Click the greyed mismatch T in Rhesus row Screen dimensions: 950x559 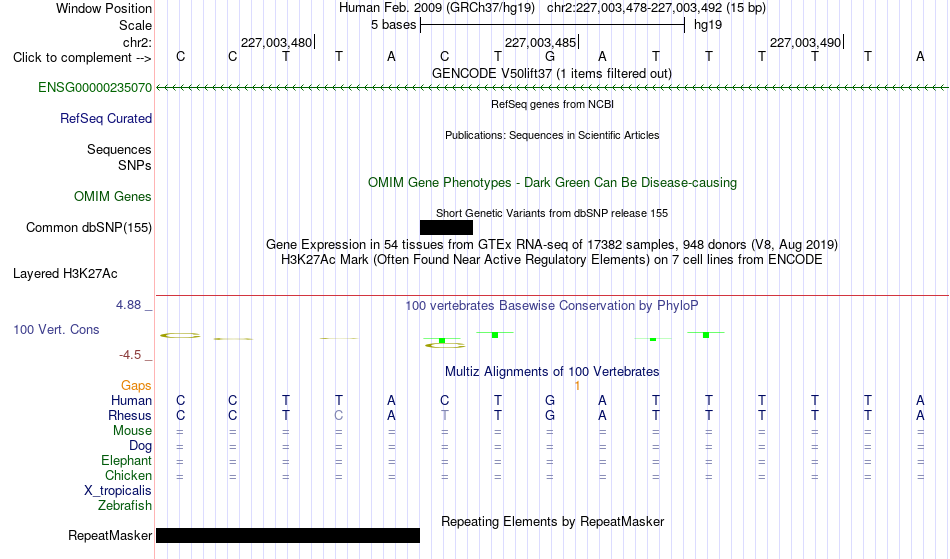pos(444,415)
